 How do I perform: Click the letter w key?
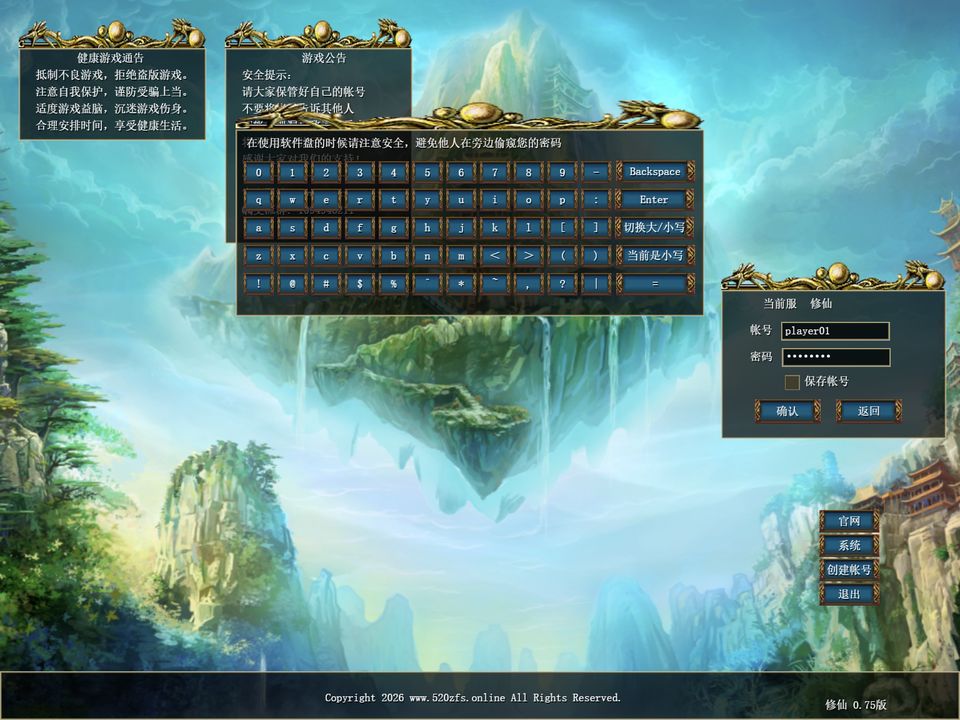[x=292, y=200]
